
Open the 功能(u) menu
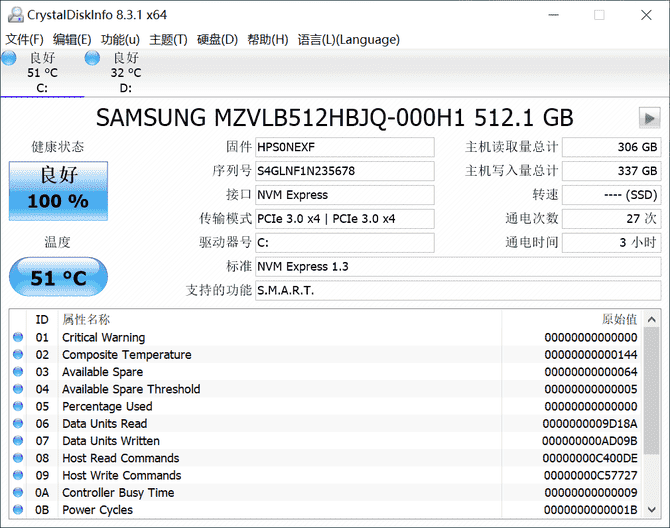120,39
